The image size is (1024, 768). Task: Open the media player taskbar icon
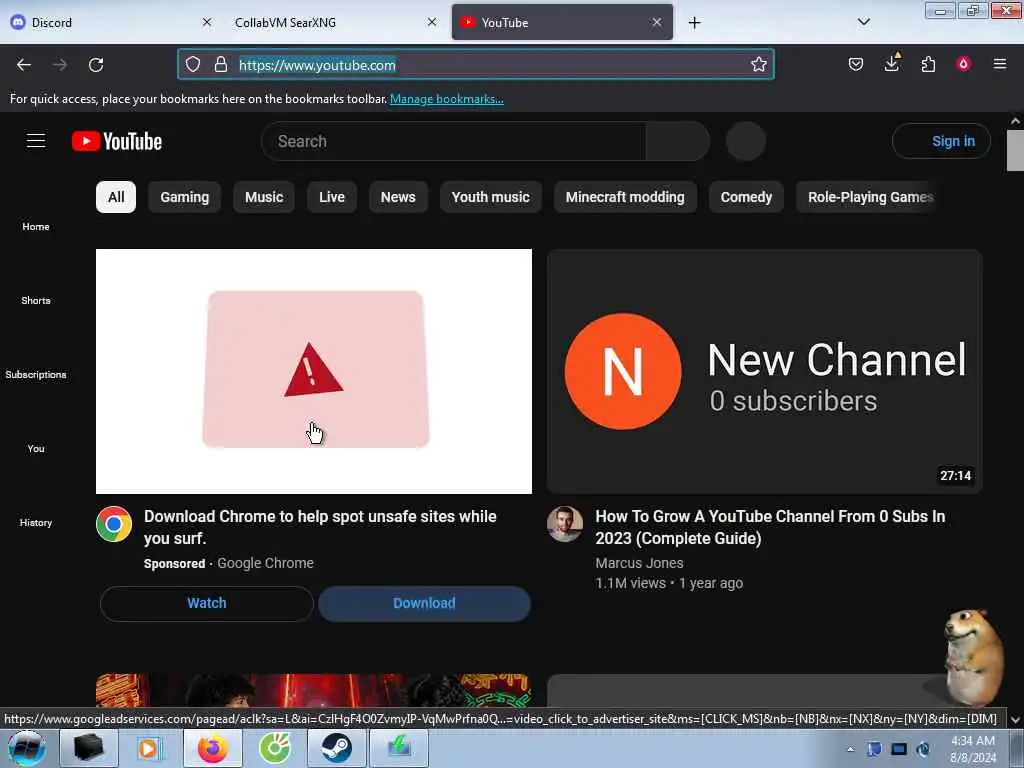click(149, 748)
